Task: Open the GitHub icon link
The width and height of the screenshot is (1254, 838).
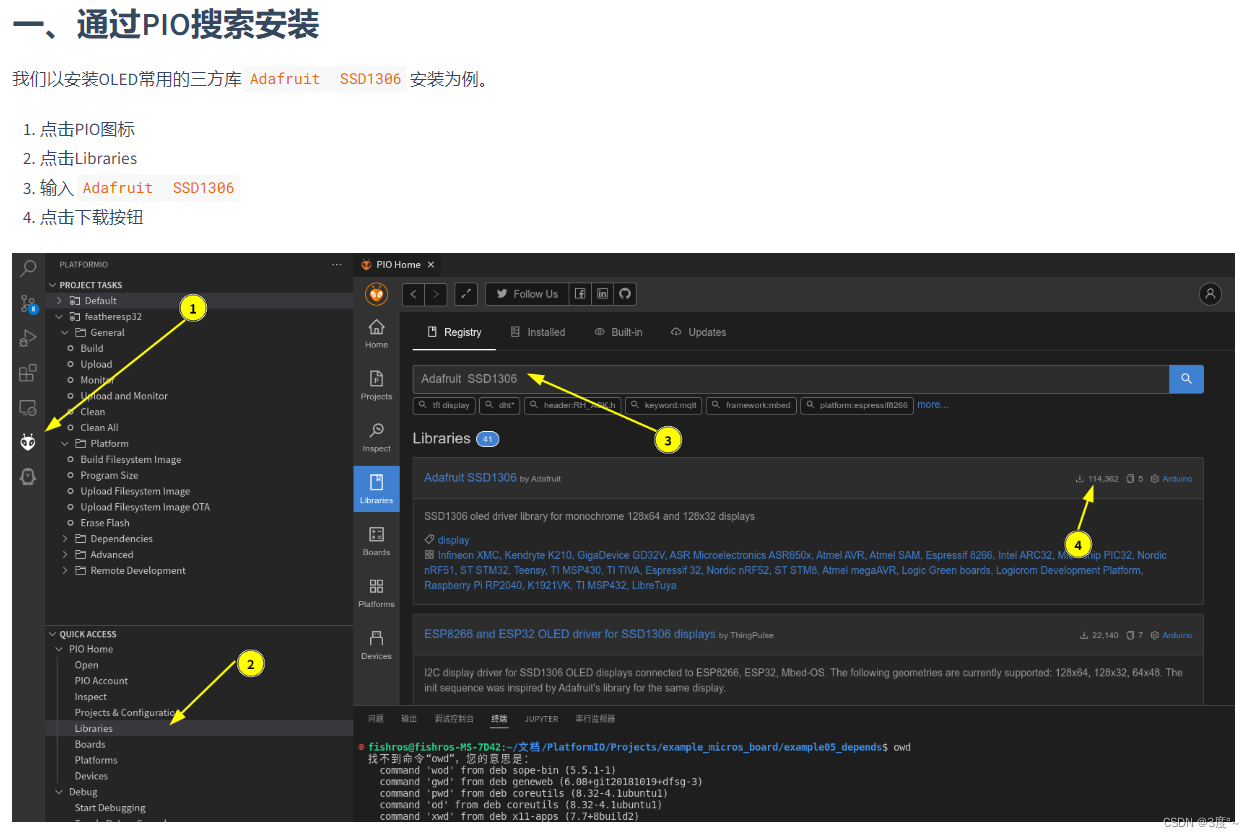Action: (625, 294)
